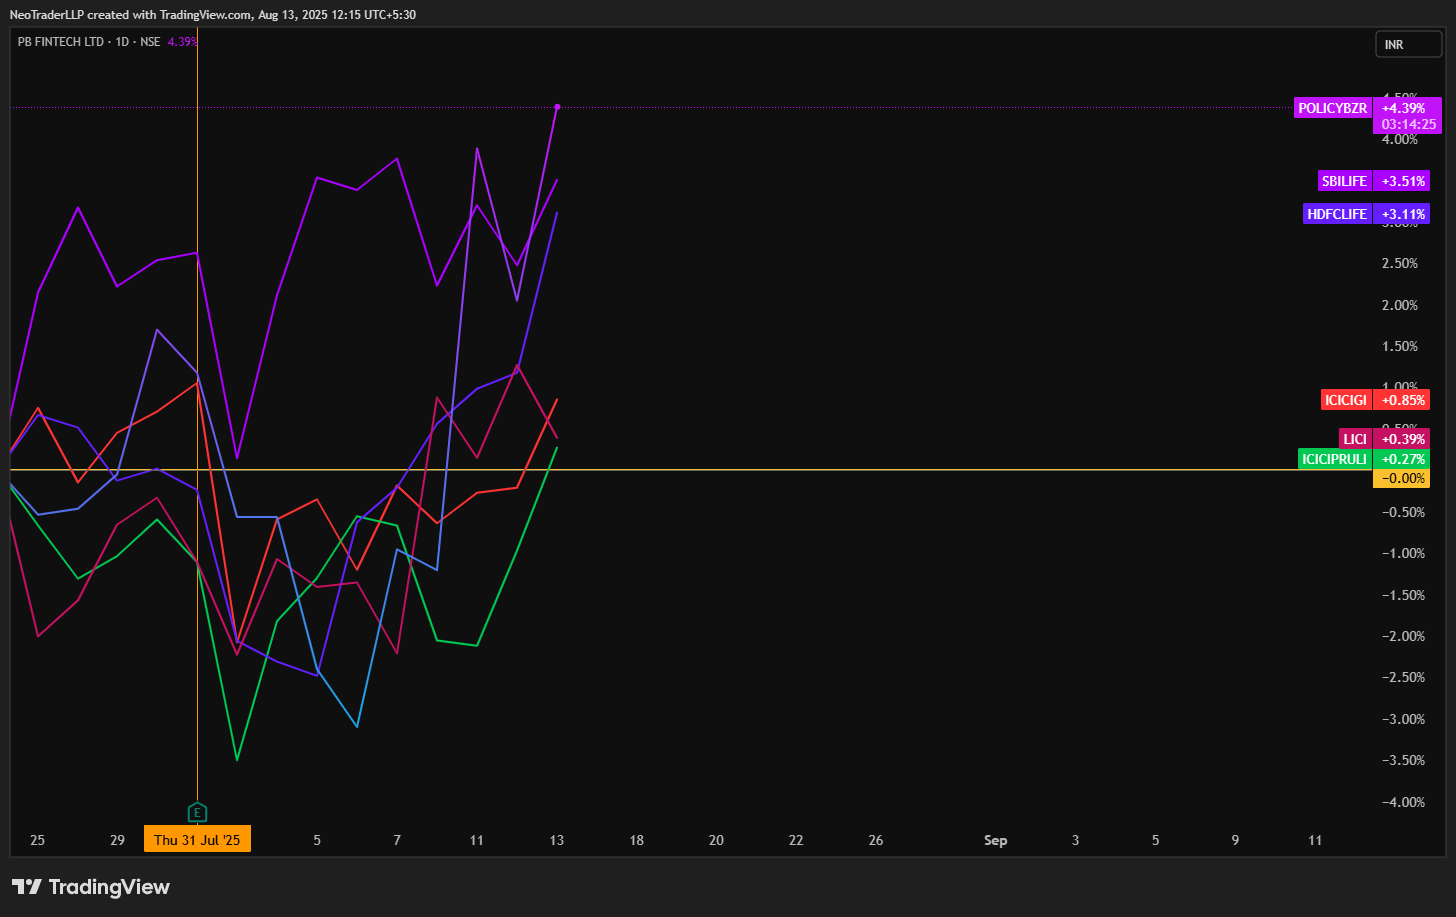The height and width of the screenshot is (917, 1456).
Task: Select the red ICICIGI label
Action: [1345, 400]
